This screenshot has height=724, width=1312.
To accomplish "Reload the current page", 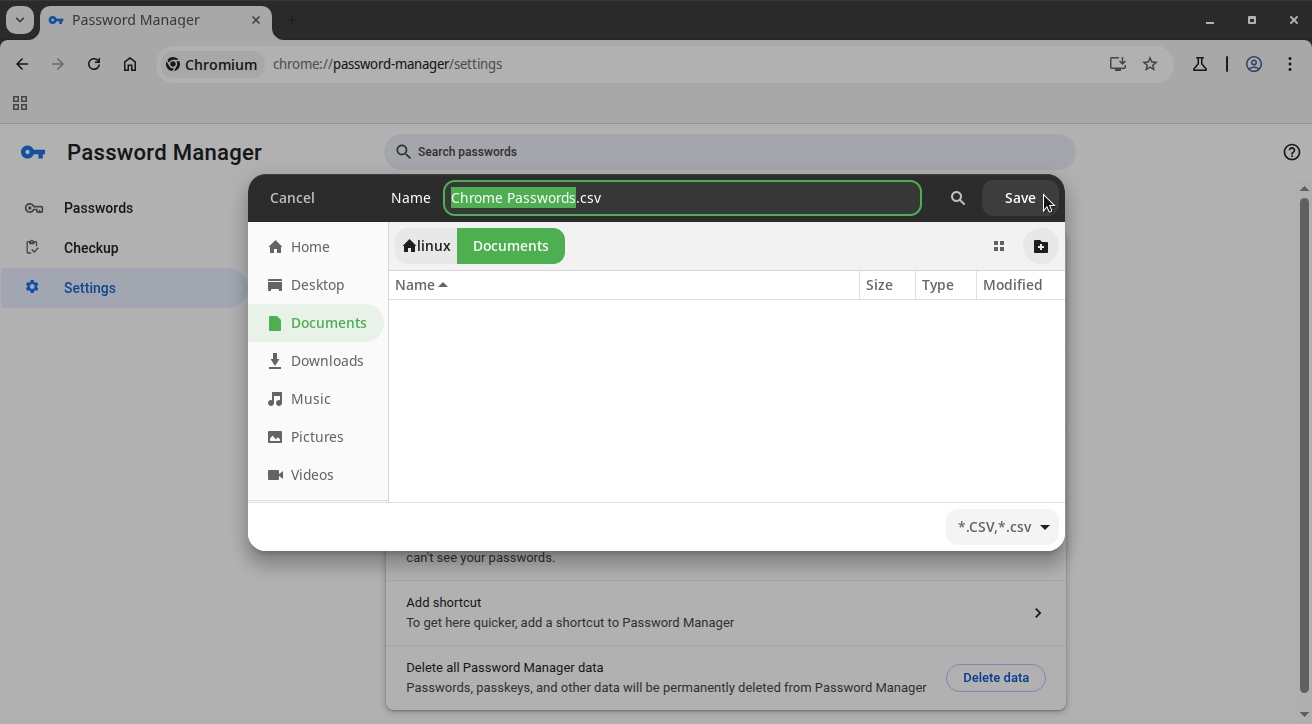I will (94, 64).
